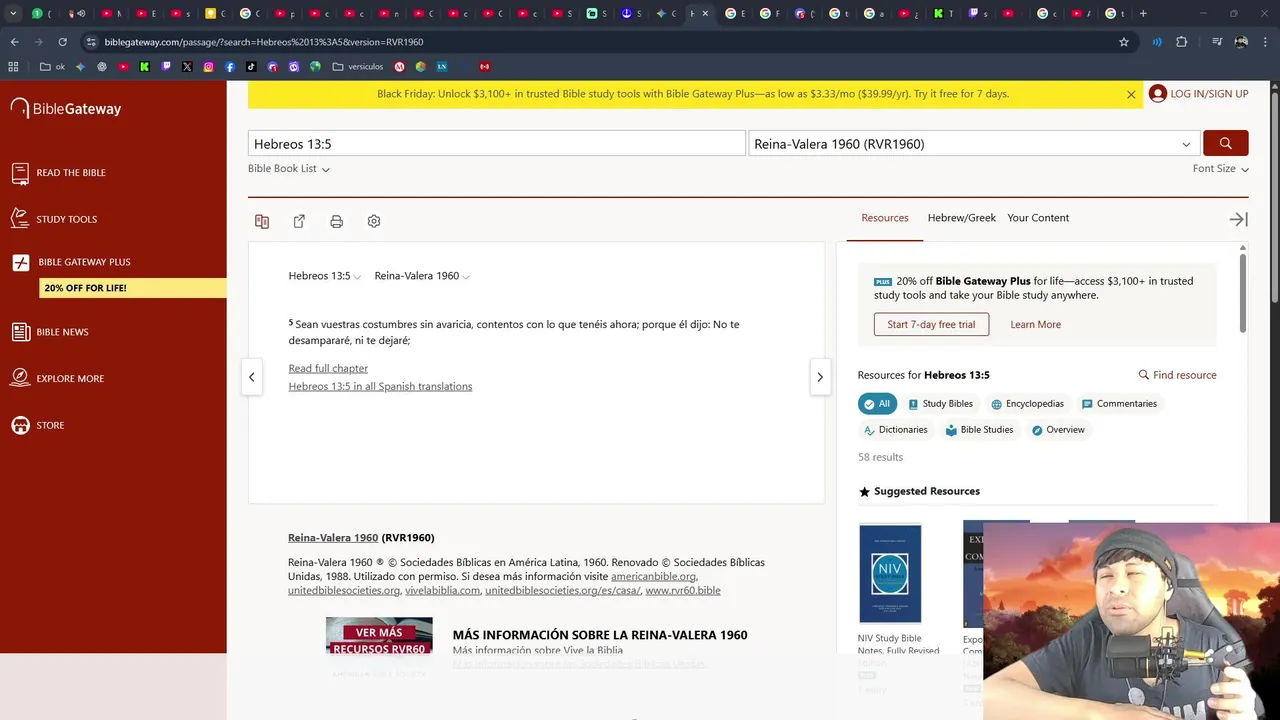
Task: Expand the Reina-Valera 1960 passage version selector
Action: pyautogui.click(x=422, y=276)
